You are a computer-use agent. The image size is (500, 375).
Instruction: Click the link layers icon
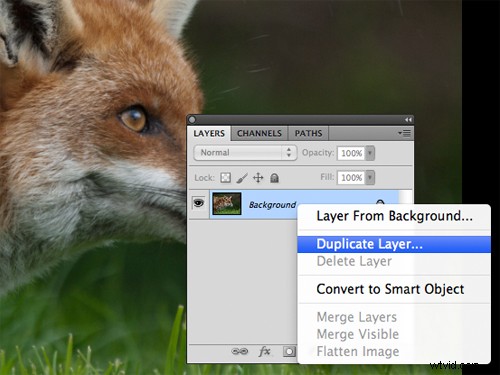point(240,351)
